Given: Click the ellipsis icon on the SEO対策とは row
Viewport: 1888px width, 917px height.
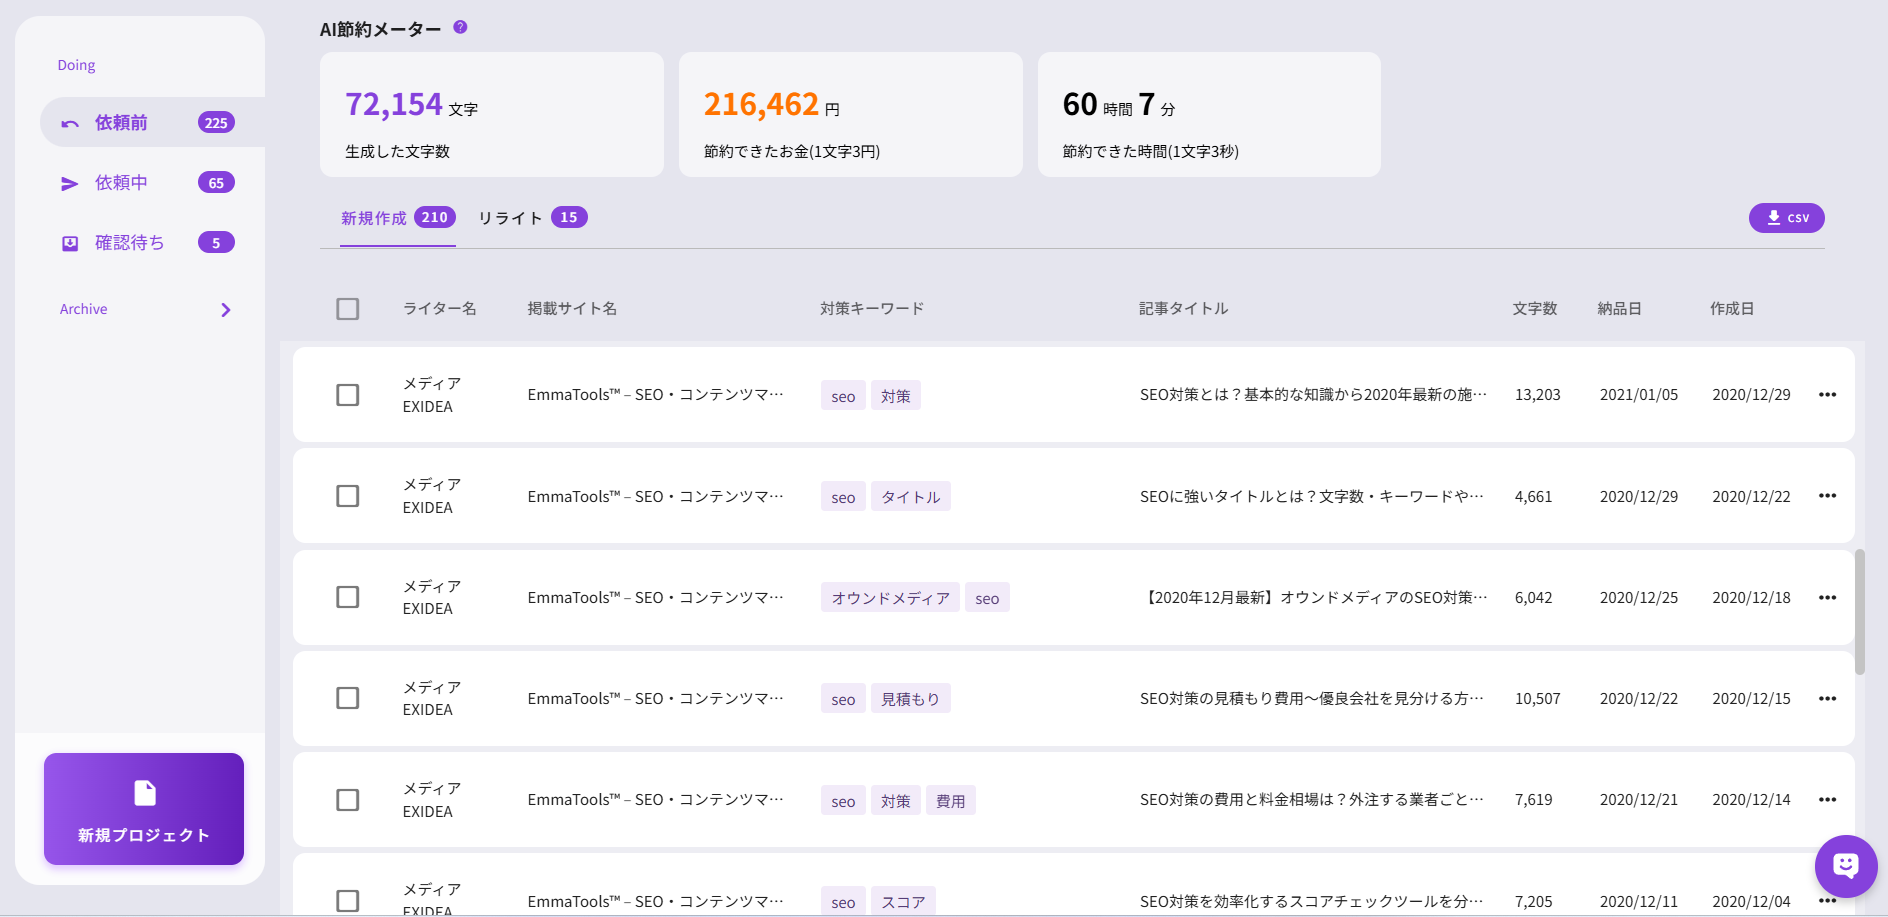Looking at the screenshot, I should (x=1827, y=394).
